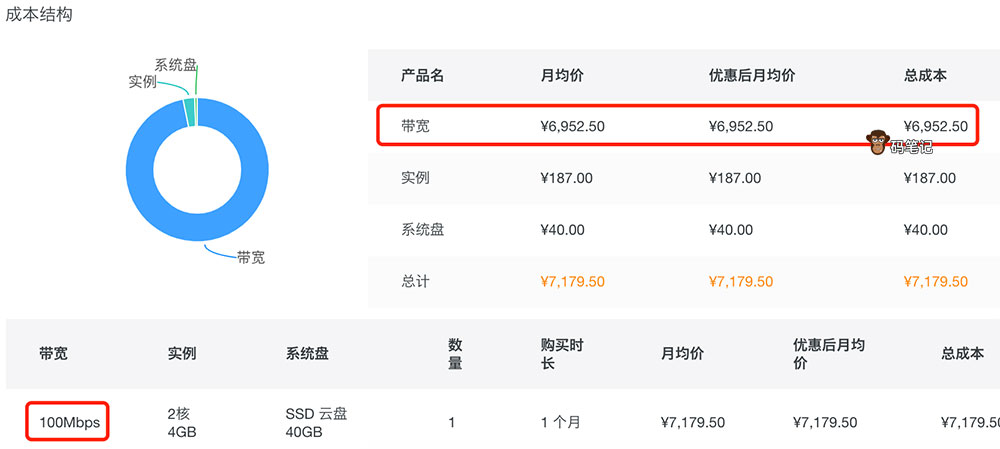
Task: Click the highlighted 100Mbps bandwidth value
Action: [68, 423]
